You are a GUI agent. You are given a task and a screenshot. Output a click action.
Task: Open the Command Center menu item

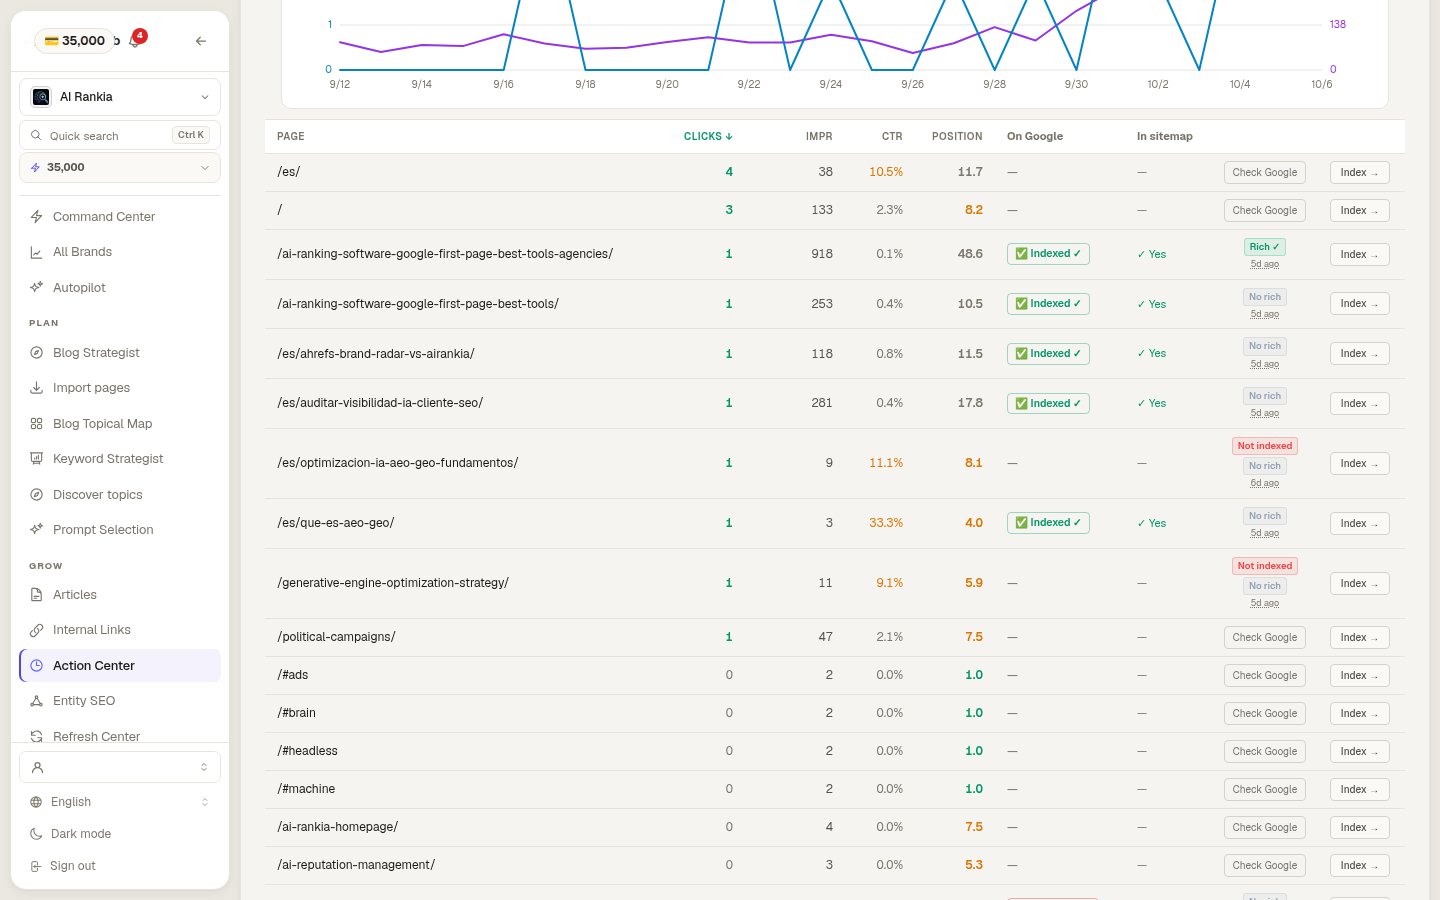(x=120, y=217)
